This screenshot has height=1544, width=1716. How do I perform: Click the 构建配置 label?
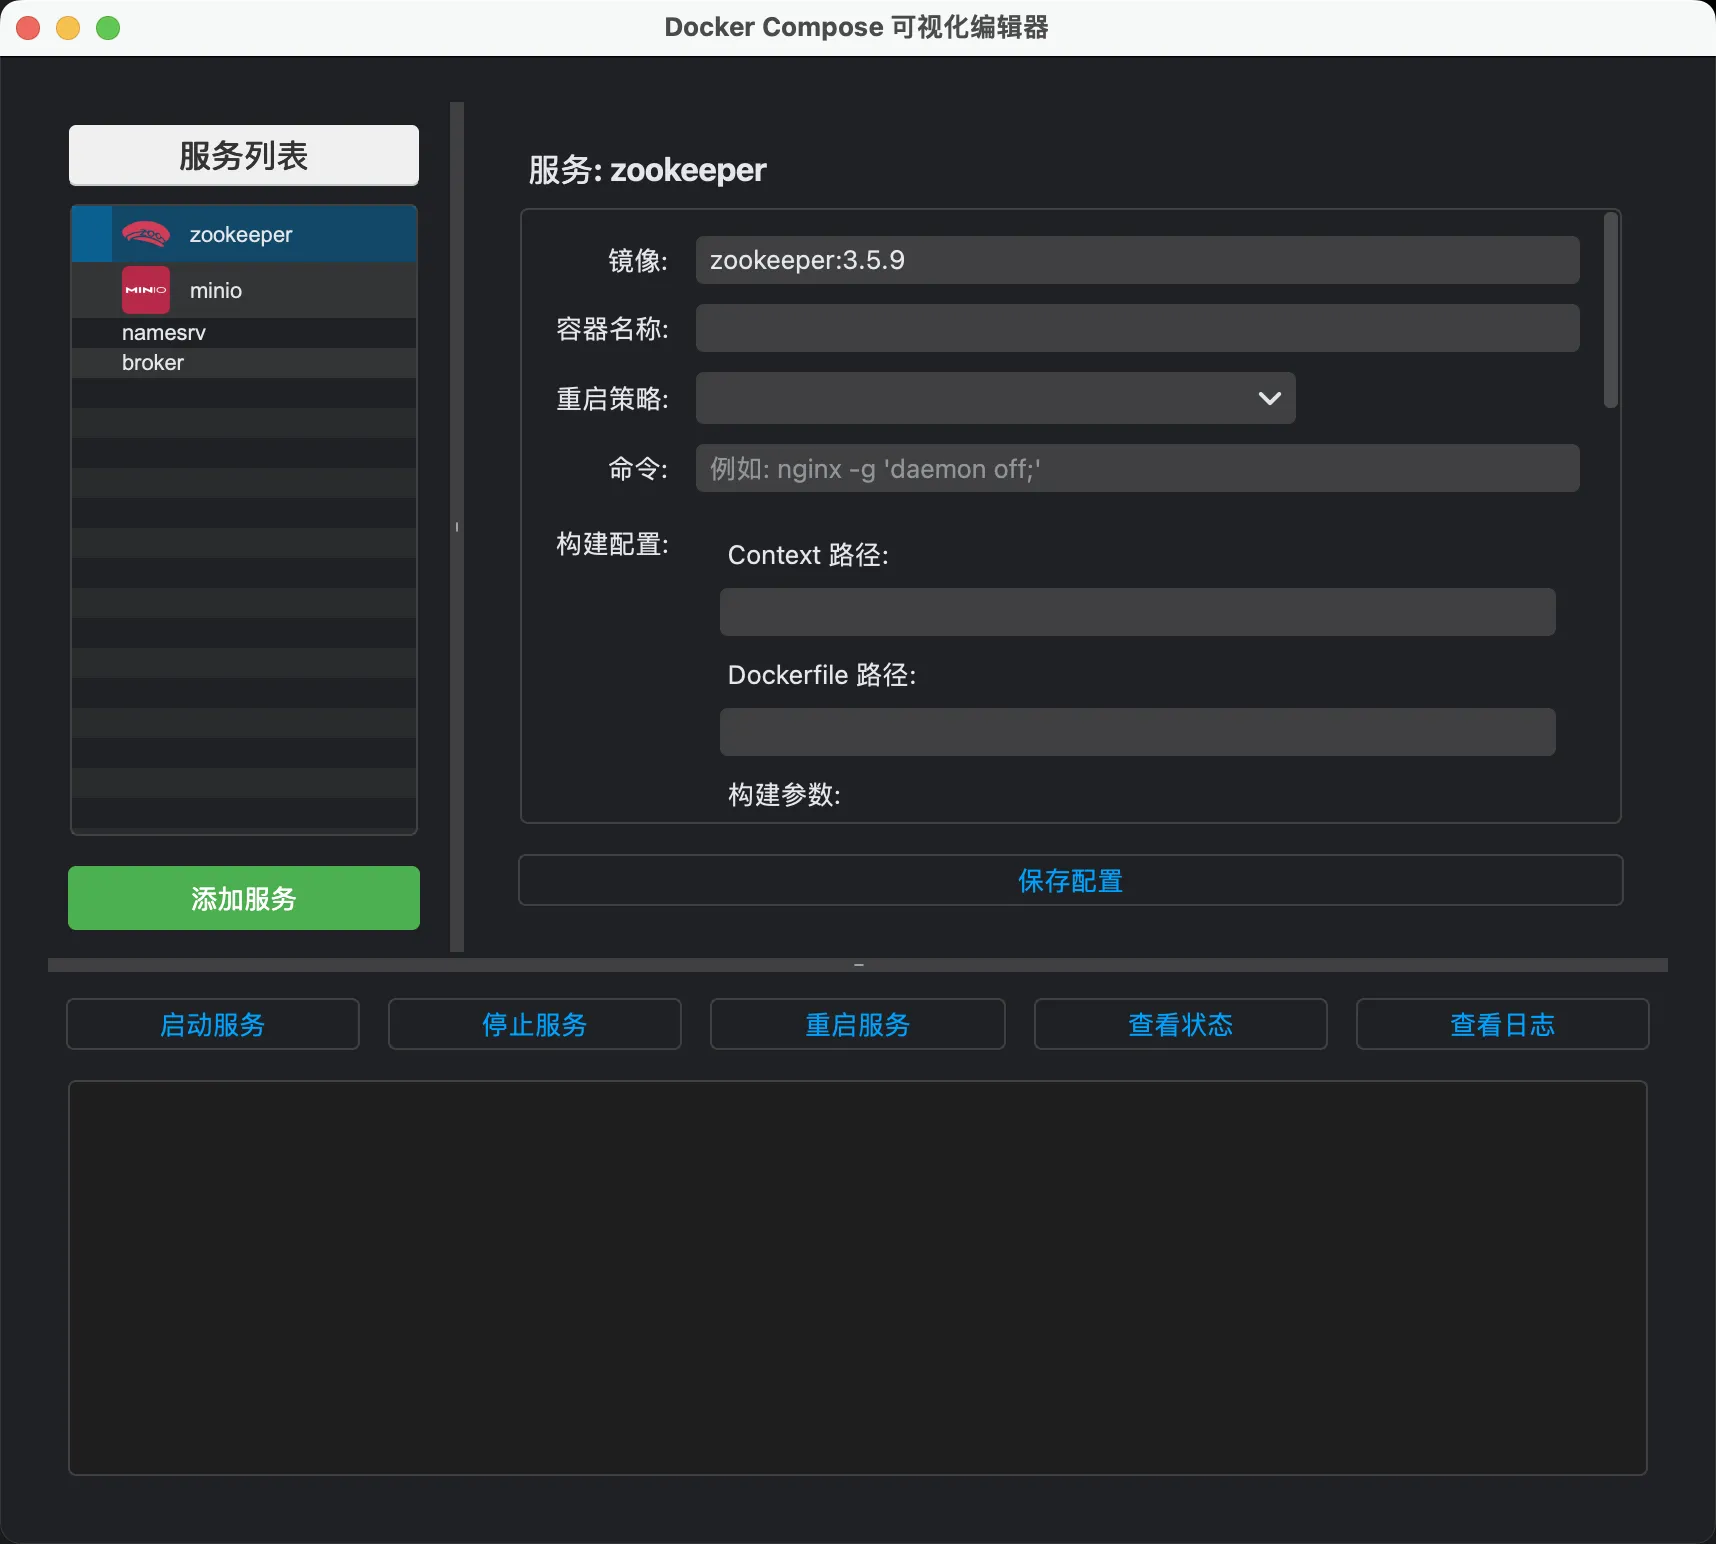coord(612,544)
